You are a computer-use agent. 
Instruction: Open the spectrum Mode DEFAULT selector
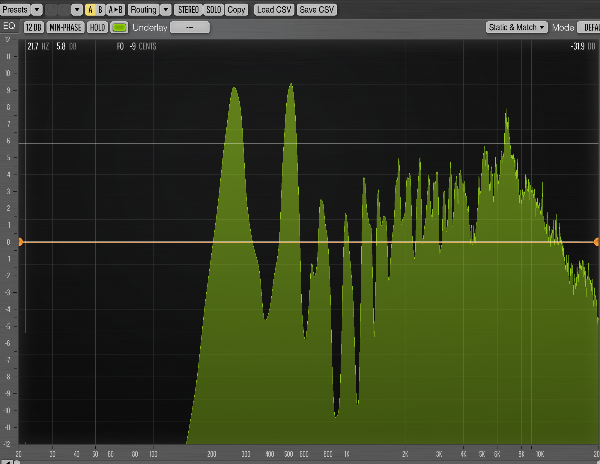589,27
